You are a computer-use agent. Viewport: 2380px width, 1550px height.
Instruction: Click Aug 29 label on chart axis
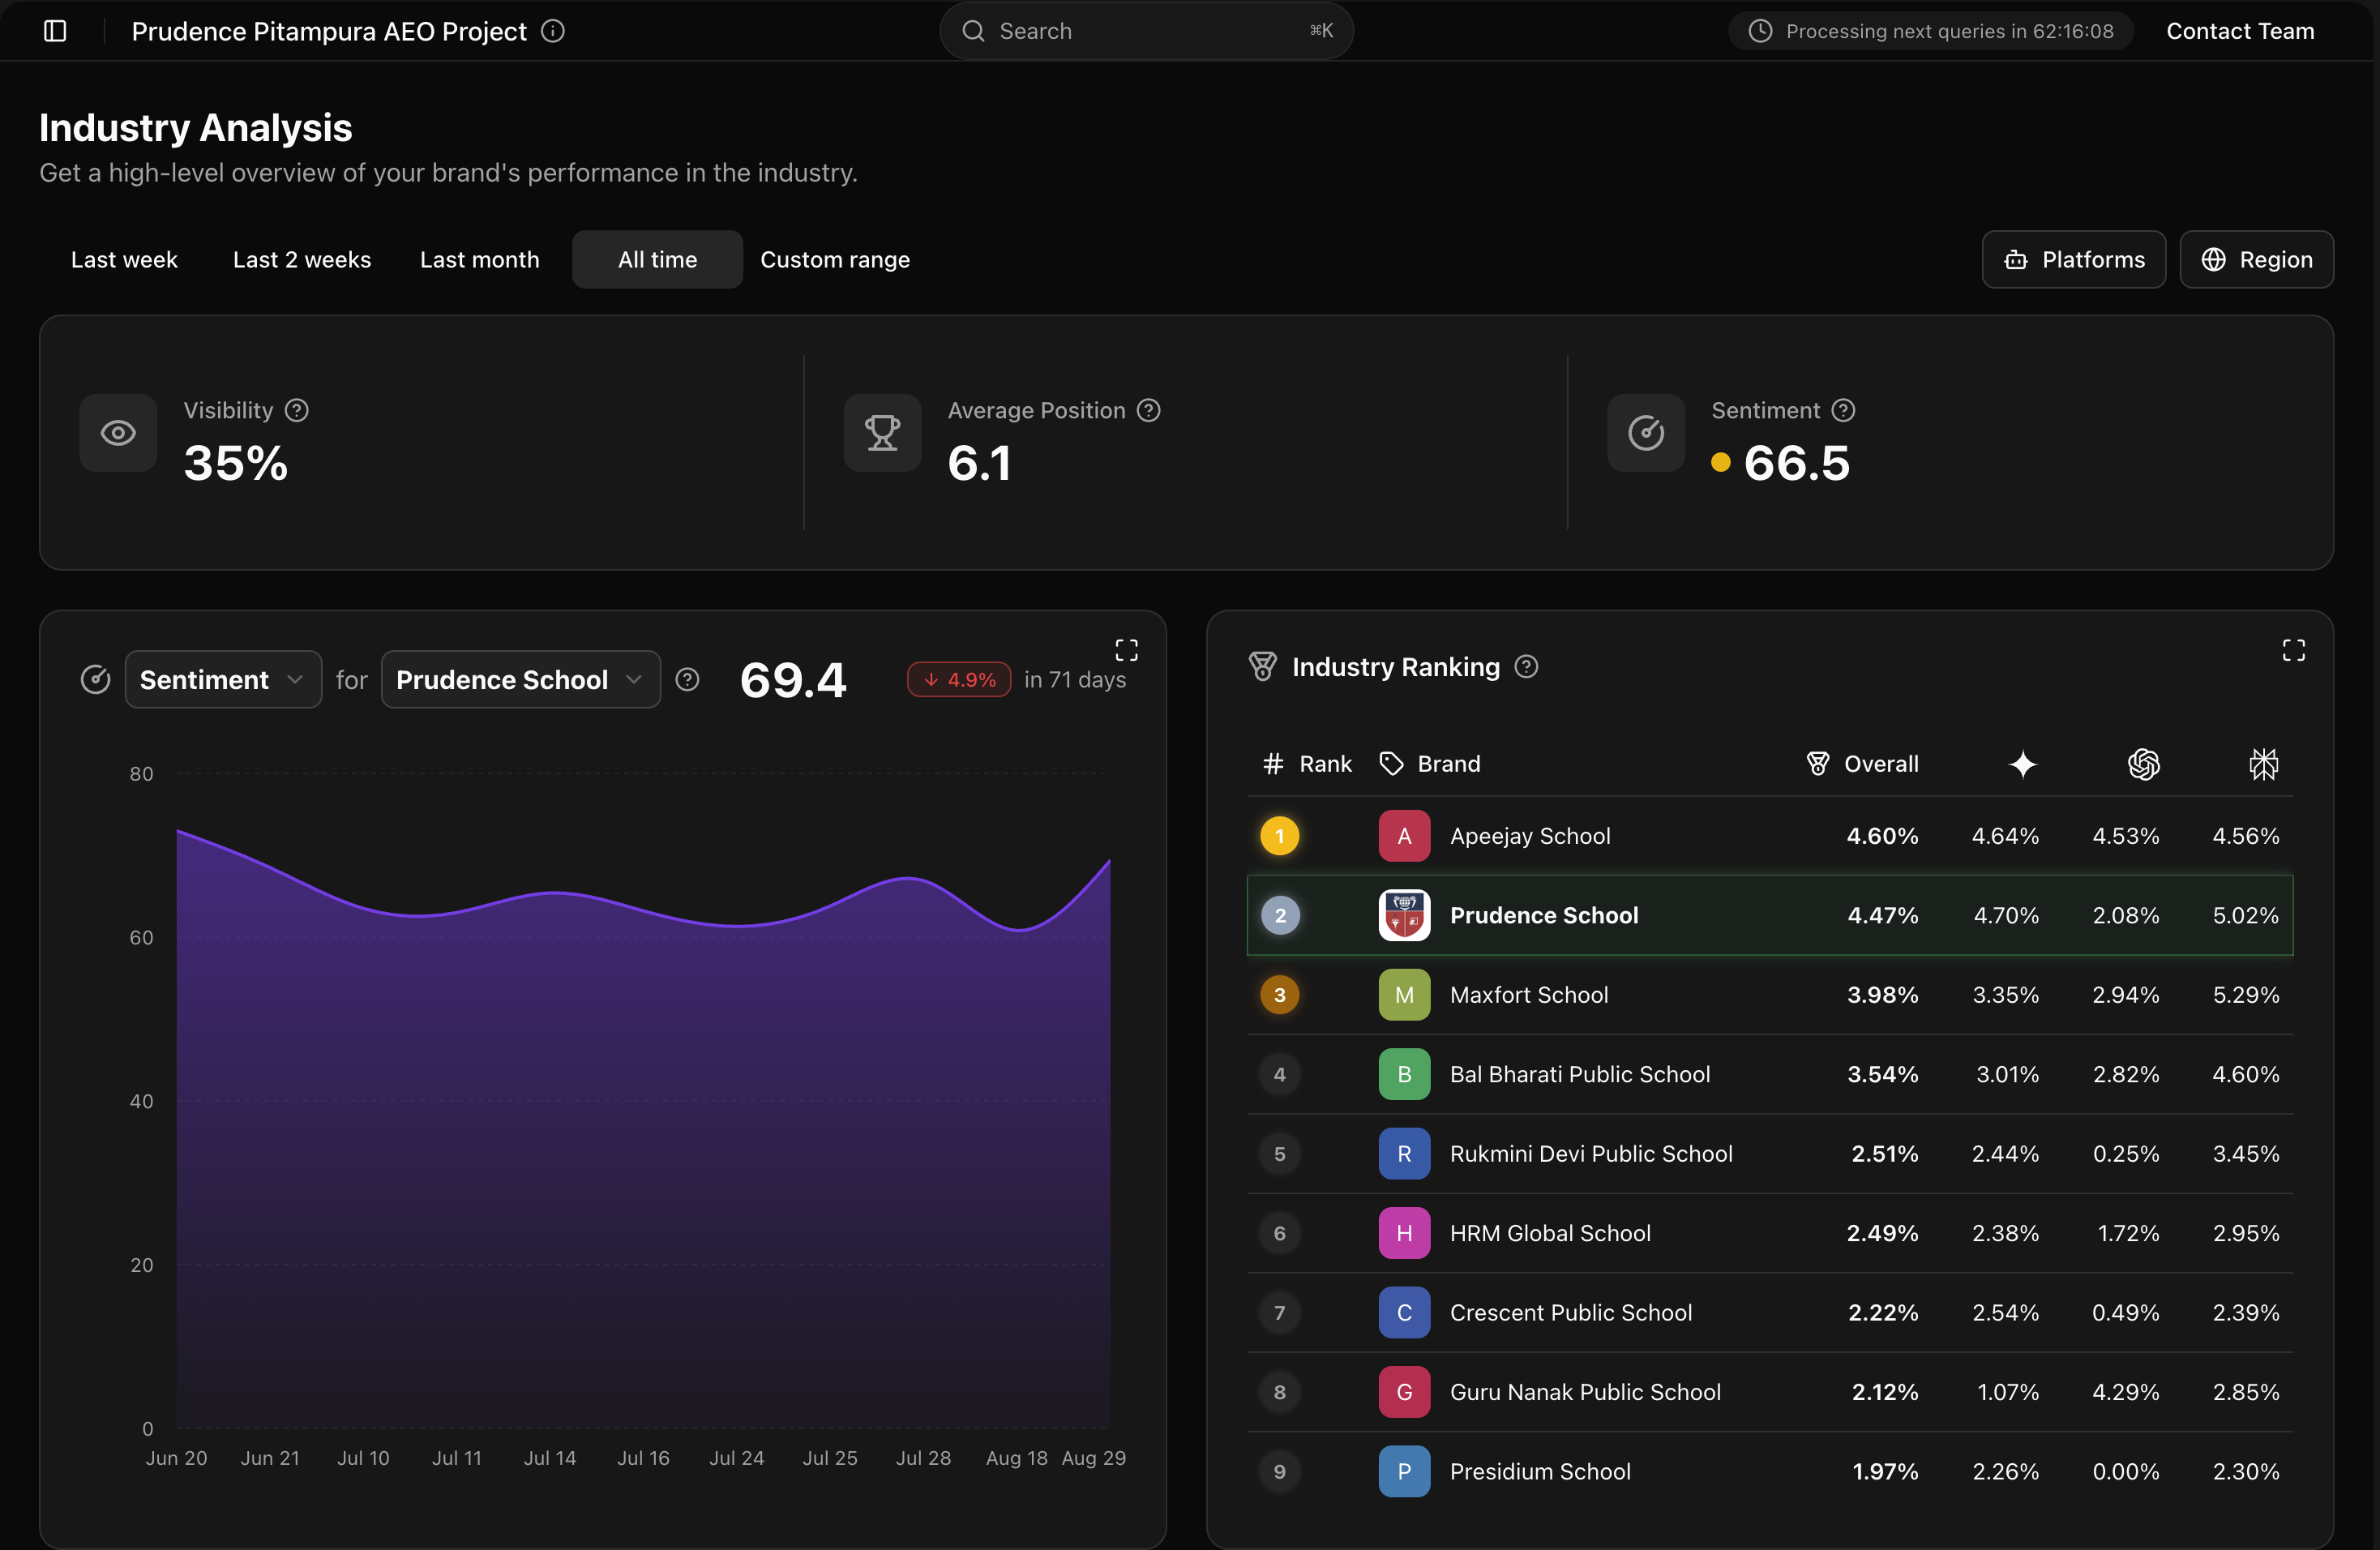point(1094,1458)
